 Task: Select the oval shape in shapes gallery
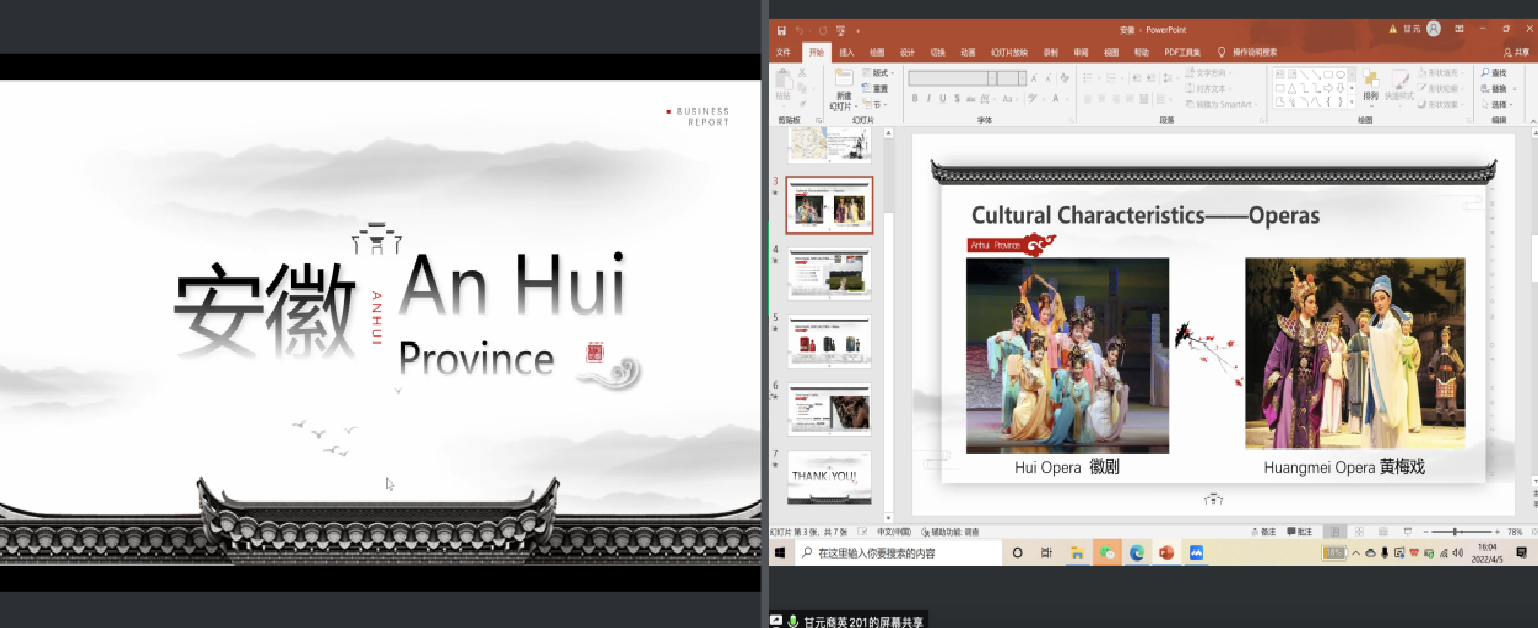coord(1340,75)
